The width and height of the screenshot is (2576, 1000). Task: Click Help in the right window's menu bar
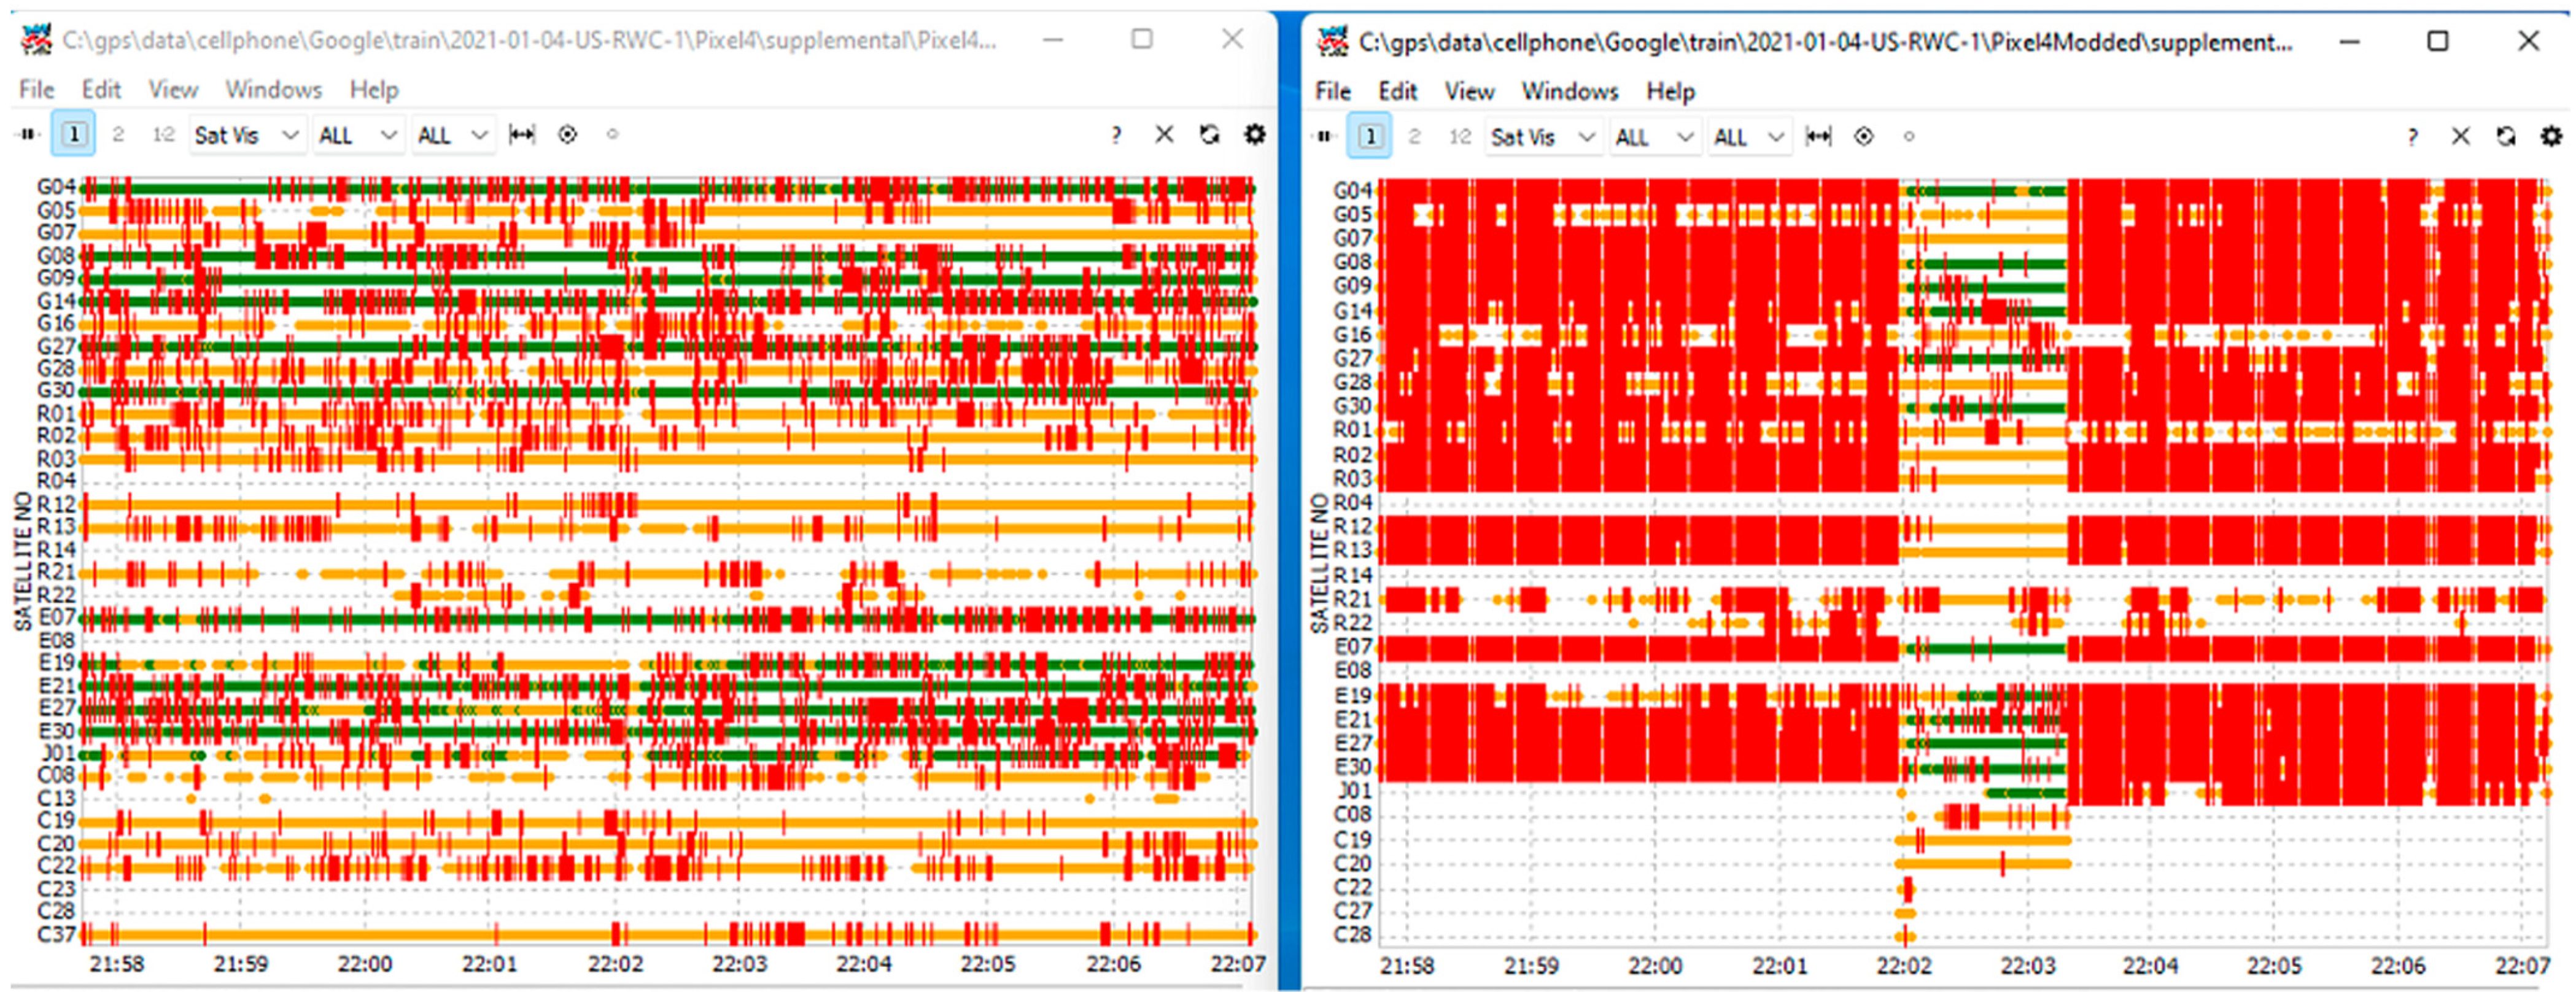(x=1670, y=92)
